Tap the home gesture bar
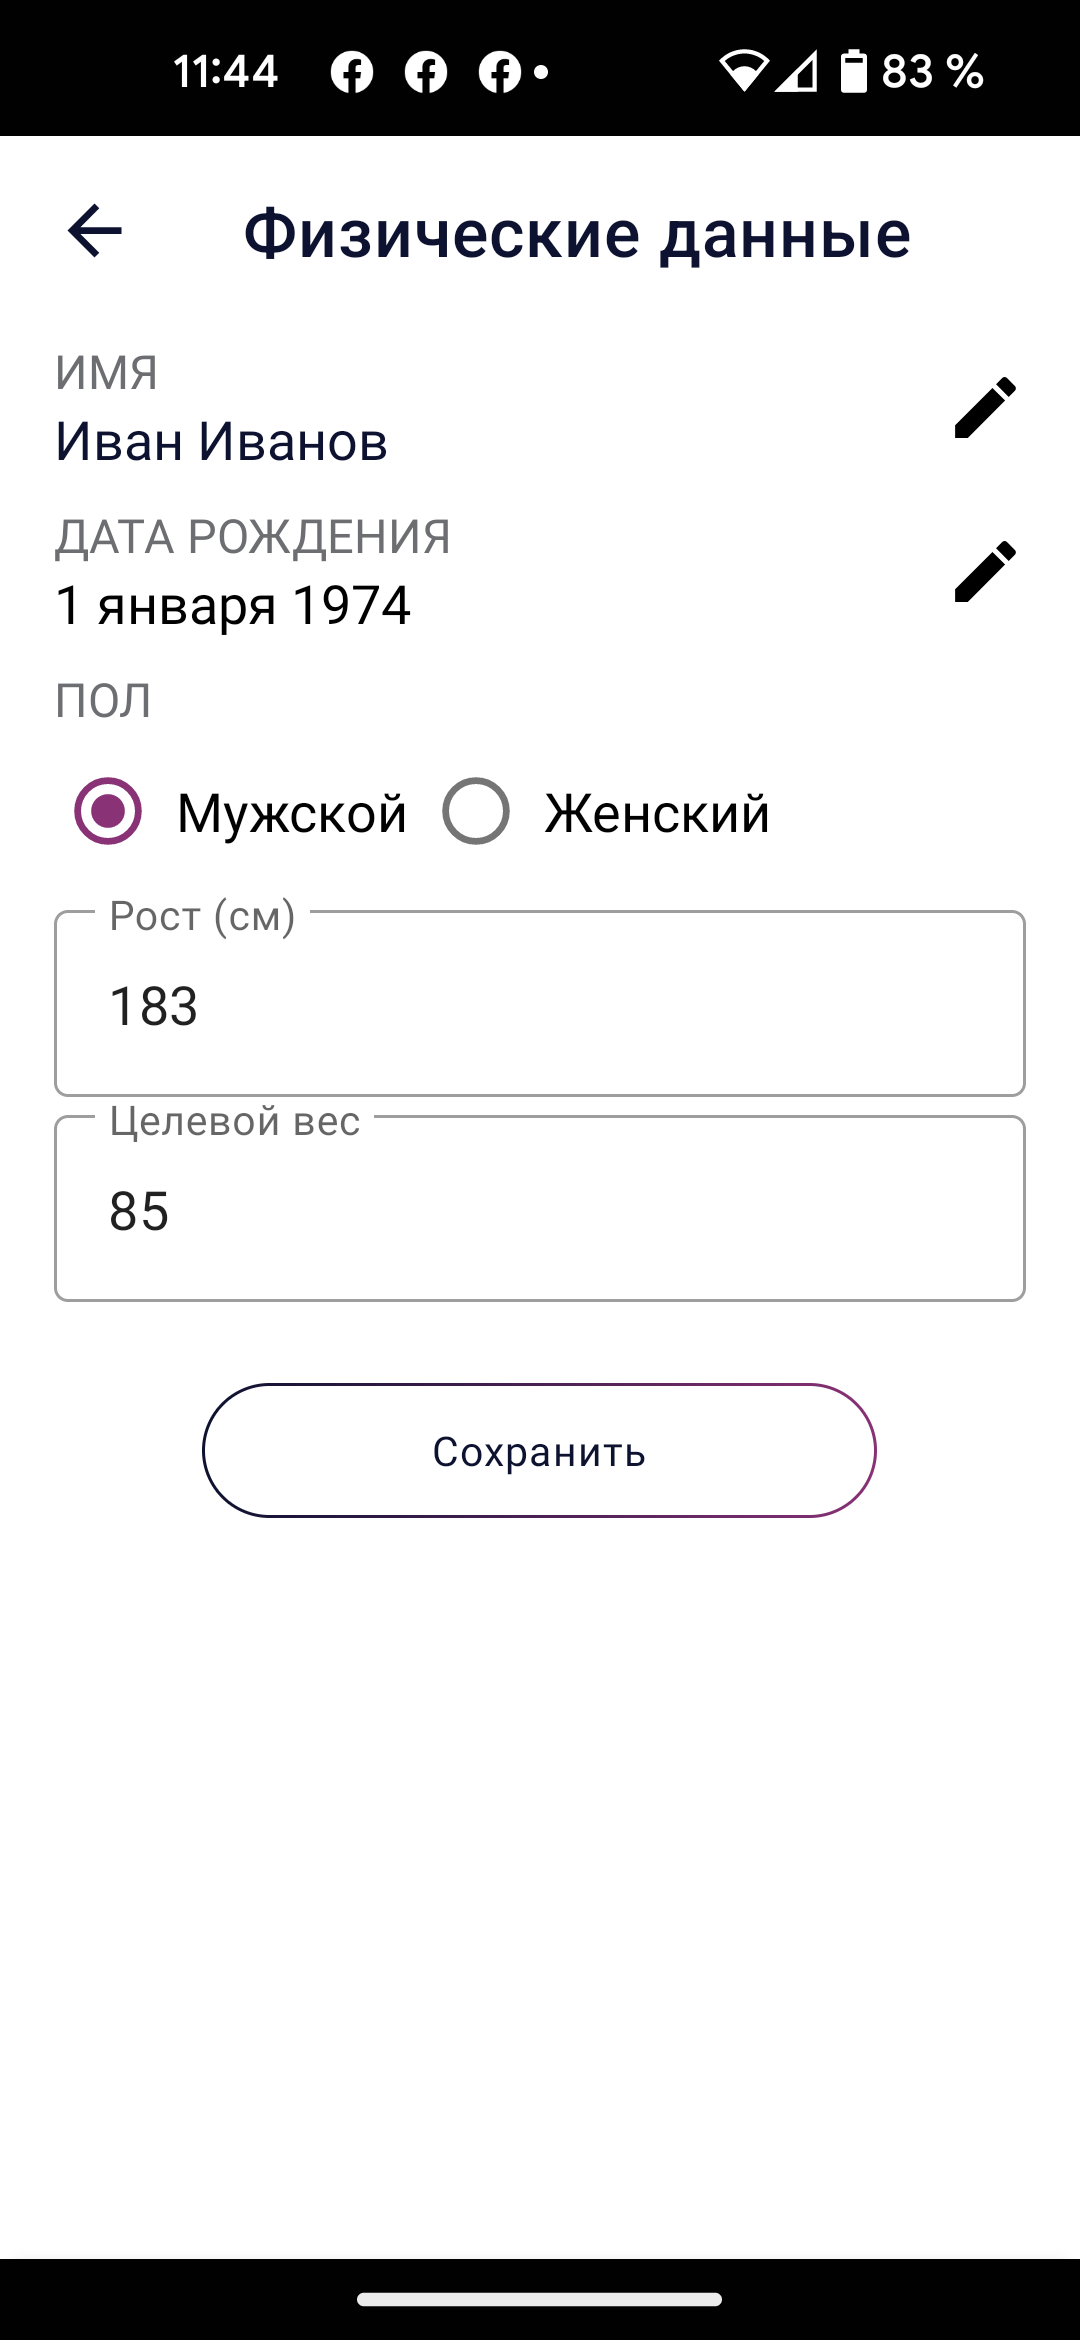 coord(540,2299)
